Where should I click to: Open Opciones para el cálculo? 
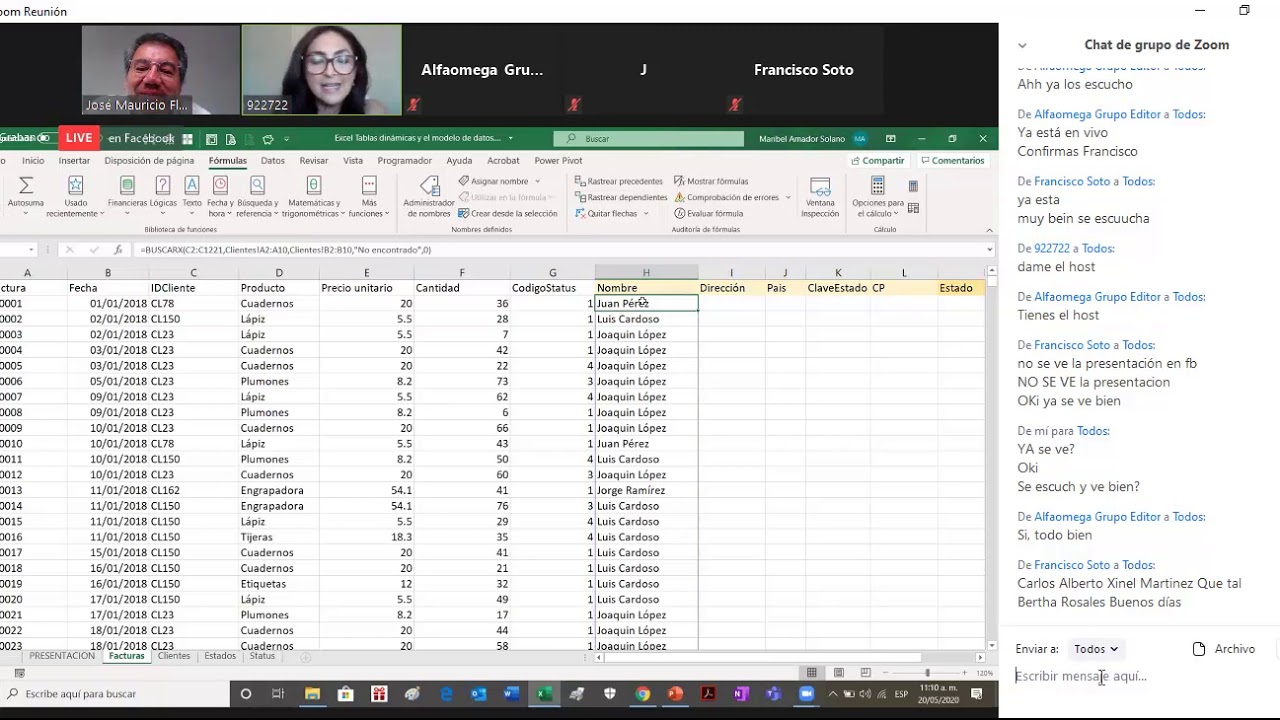click(x=877, y=196)
